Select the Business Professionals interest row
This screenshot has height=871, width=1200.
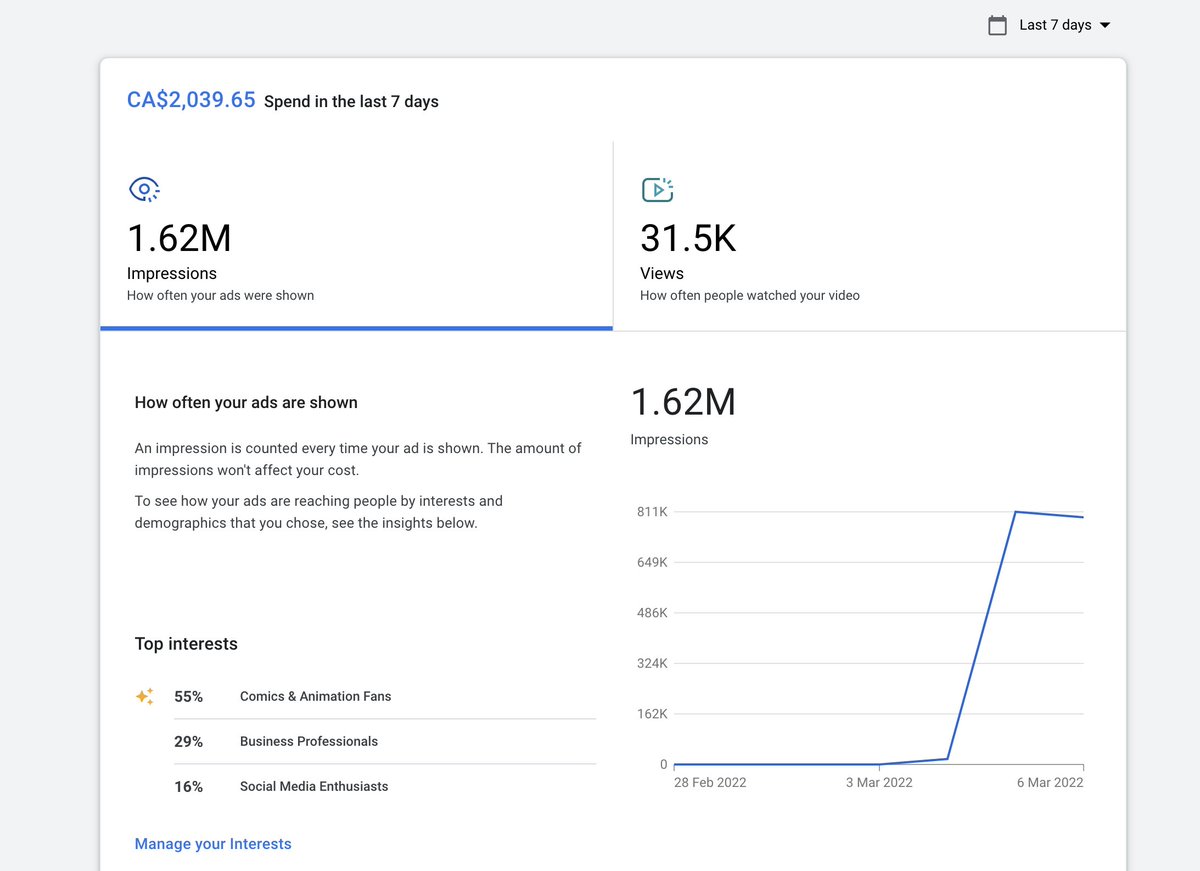[309, 741]
